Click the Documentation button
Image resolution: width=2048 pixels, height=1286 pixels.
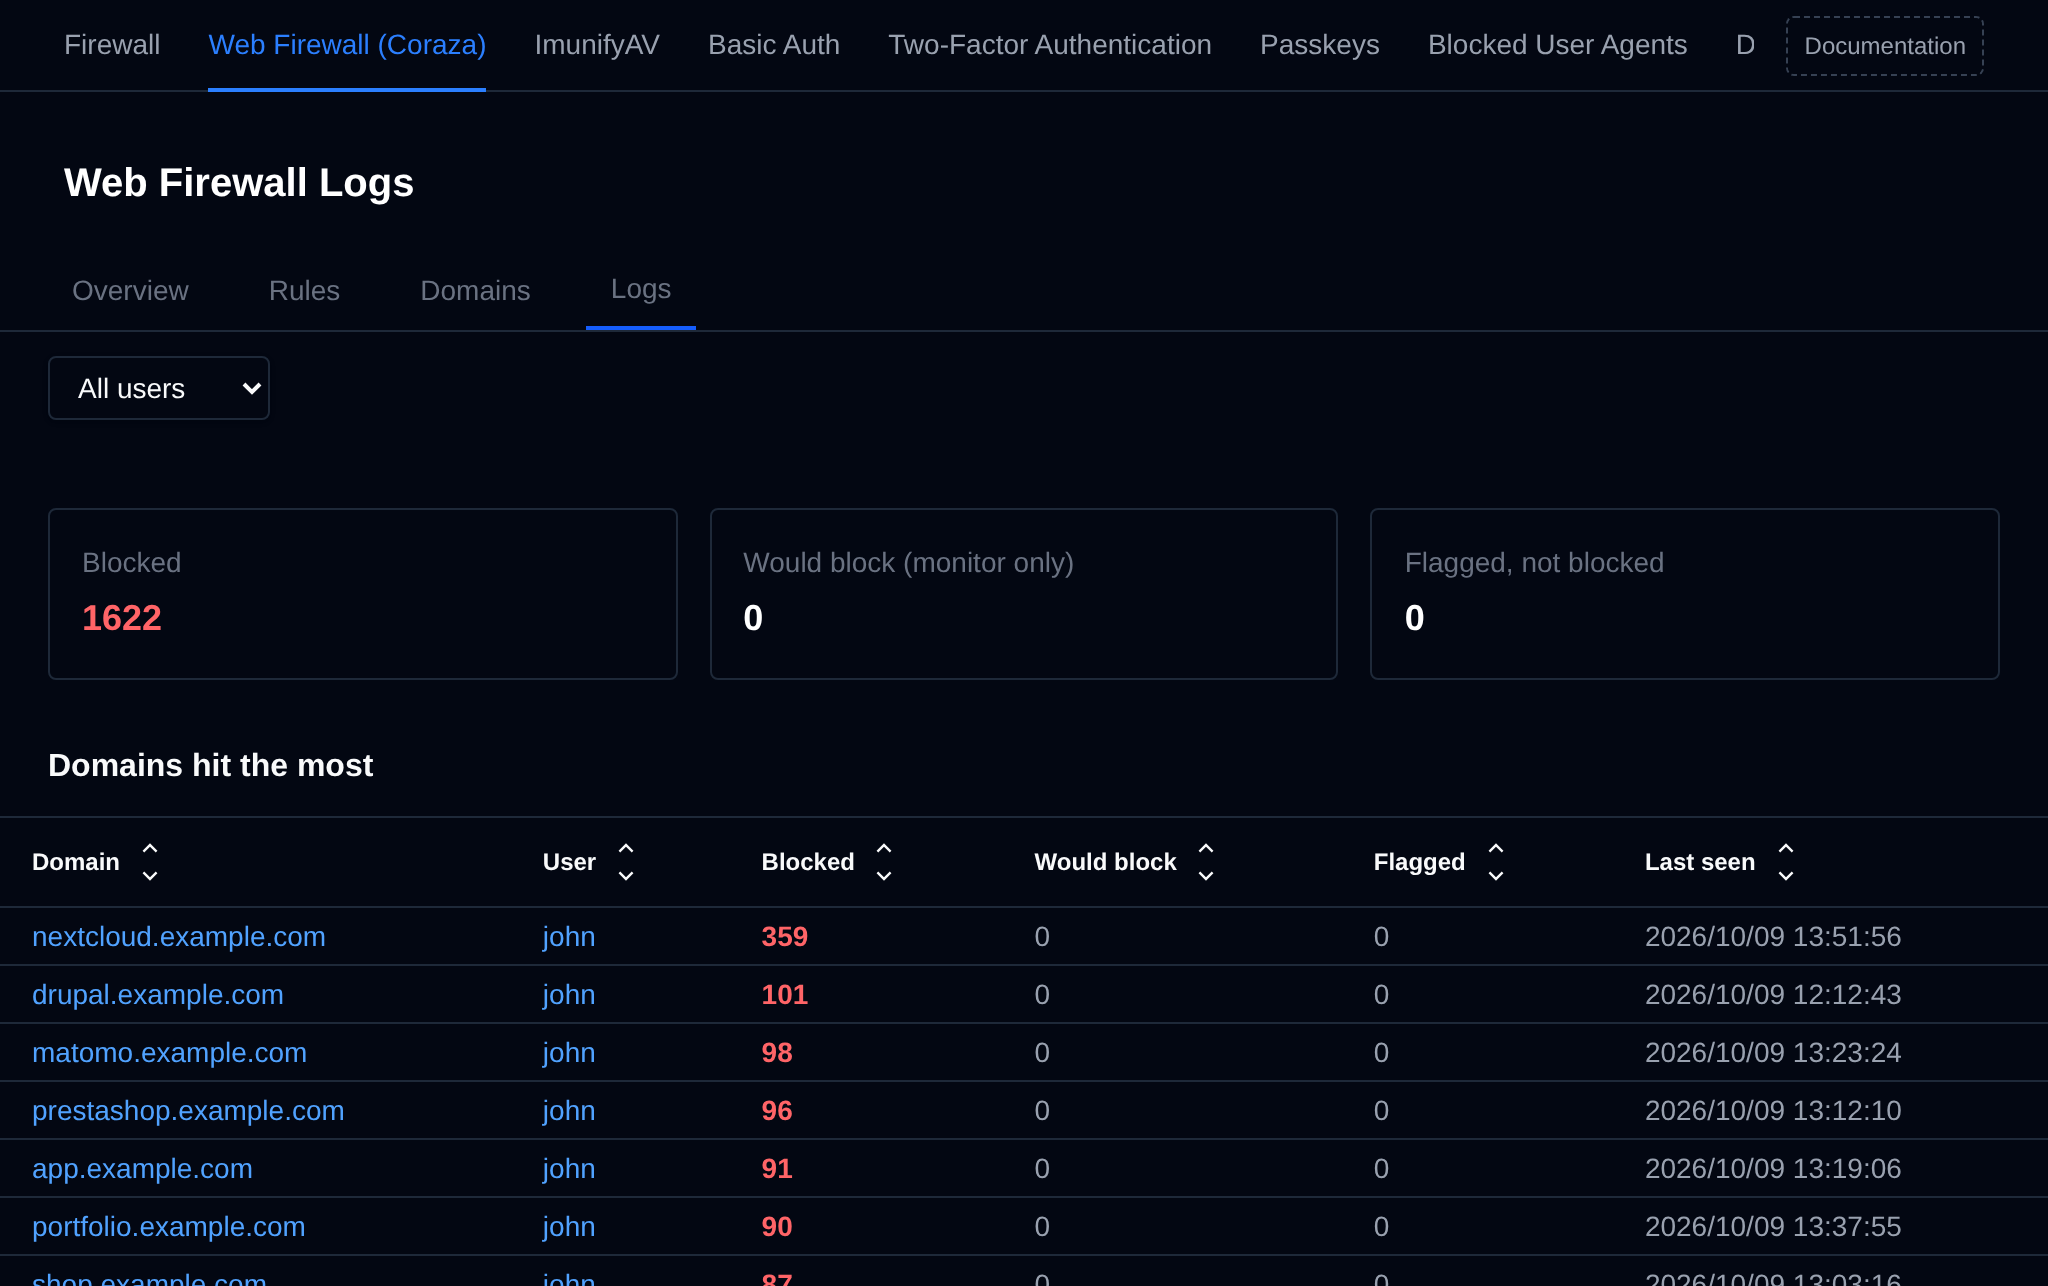(1885, 46)
